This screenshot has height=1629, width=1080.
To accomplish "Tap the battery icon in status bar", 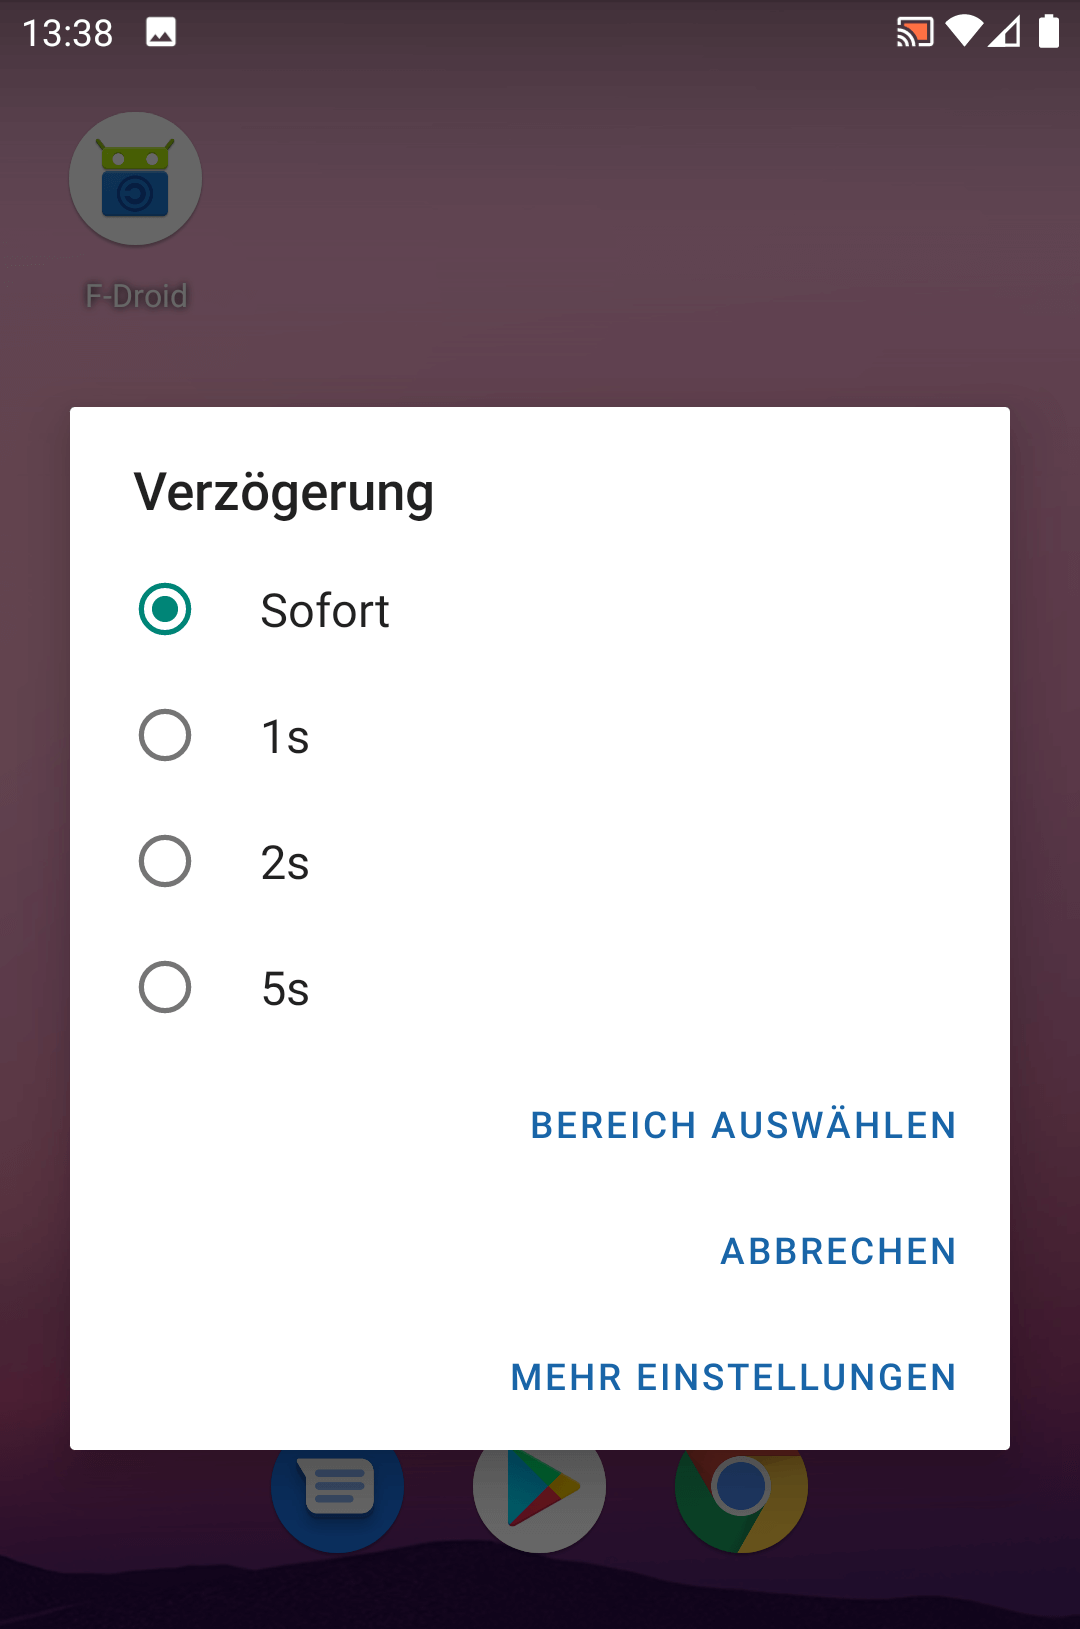I will 1048,32.
